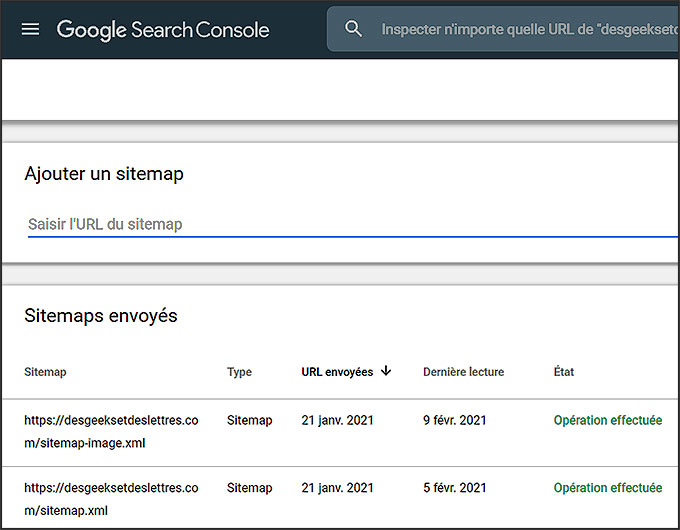This screenshot has height=530, width=680.
Task: Open the sitemap.xml row
Action: (x=340, y=498)
